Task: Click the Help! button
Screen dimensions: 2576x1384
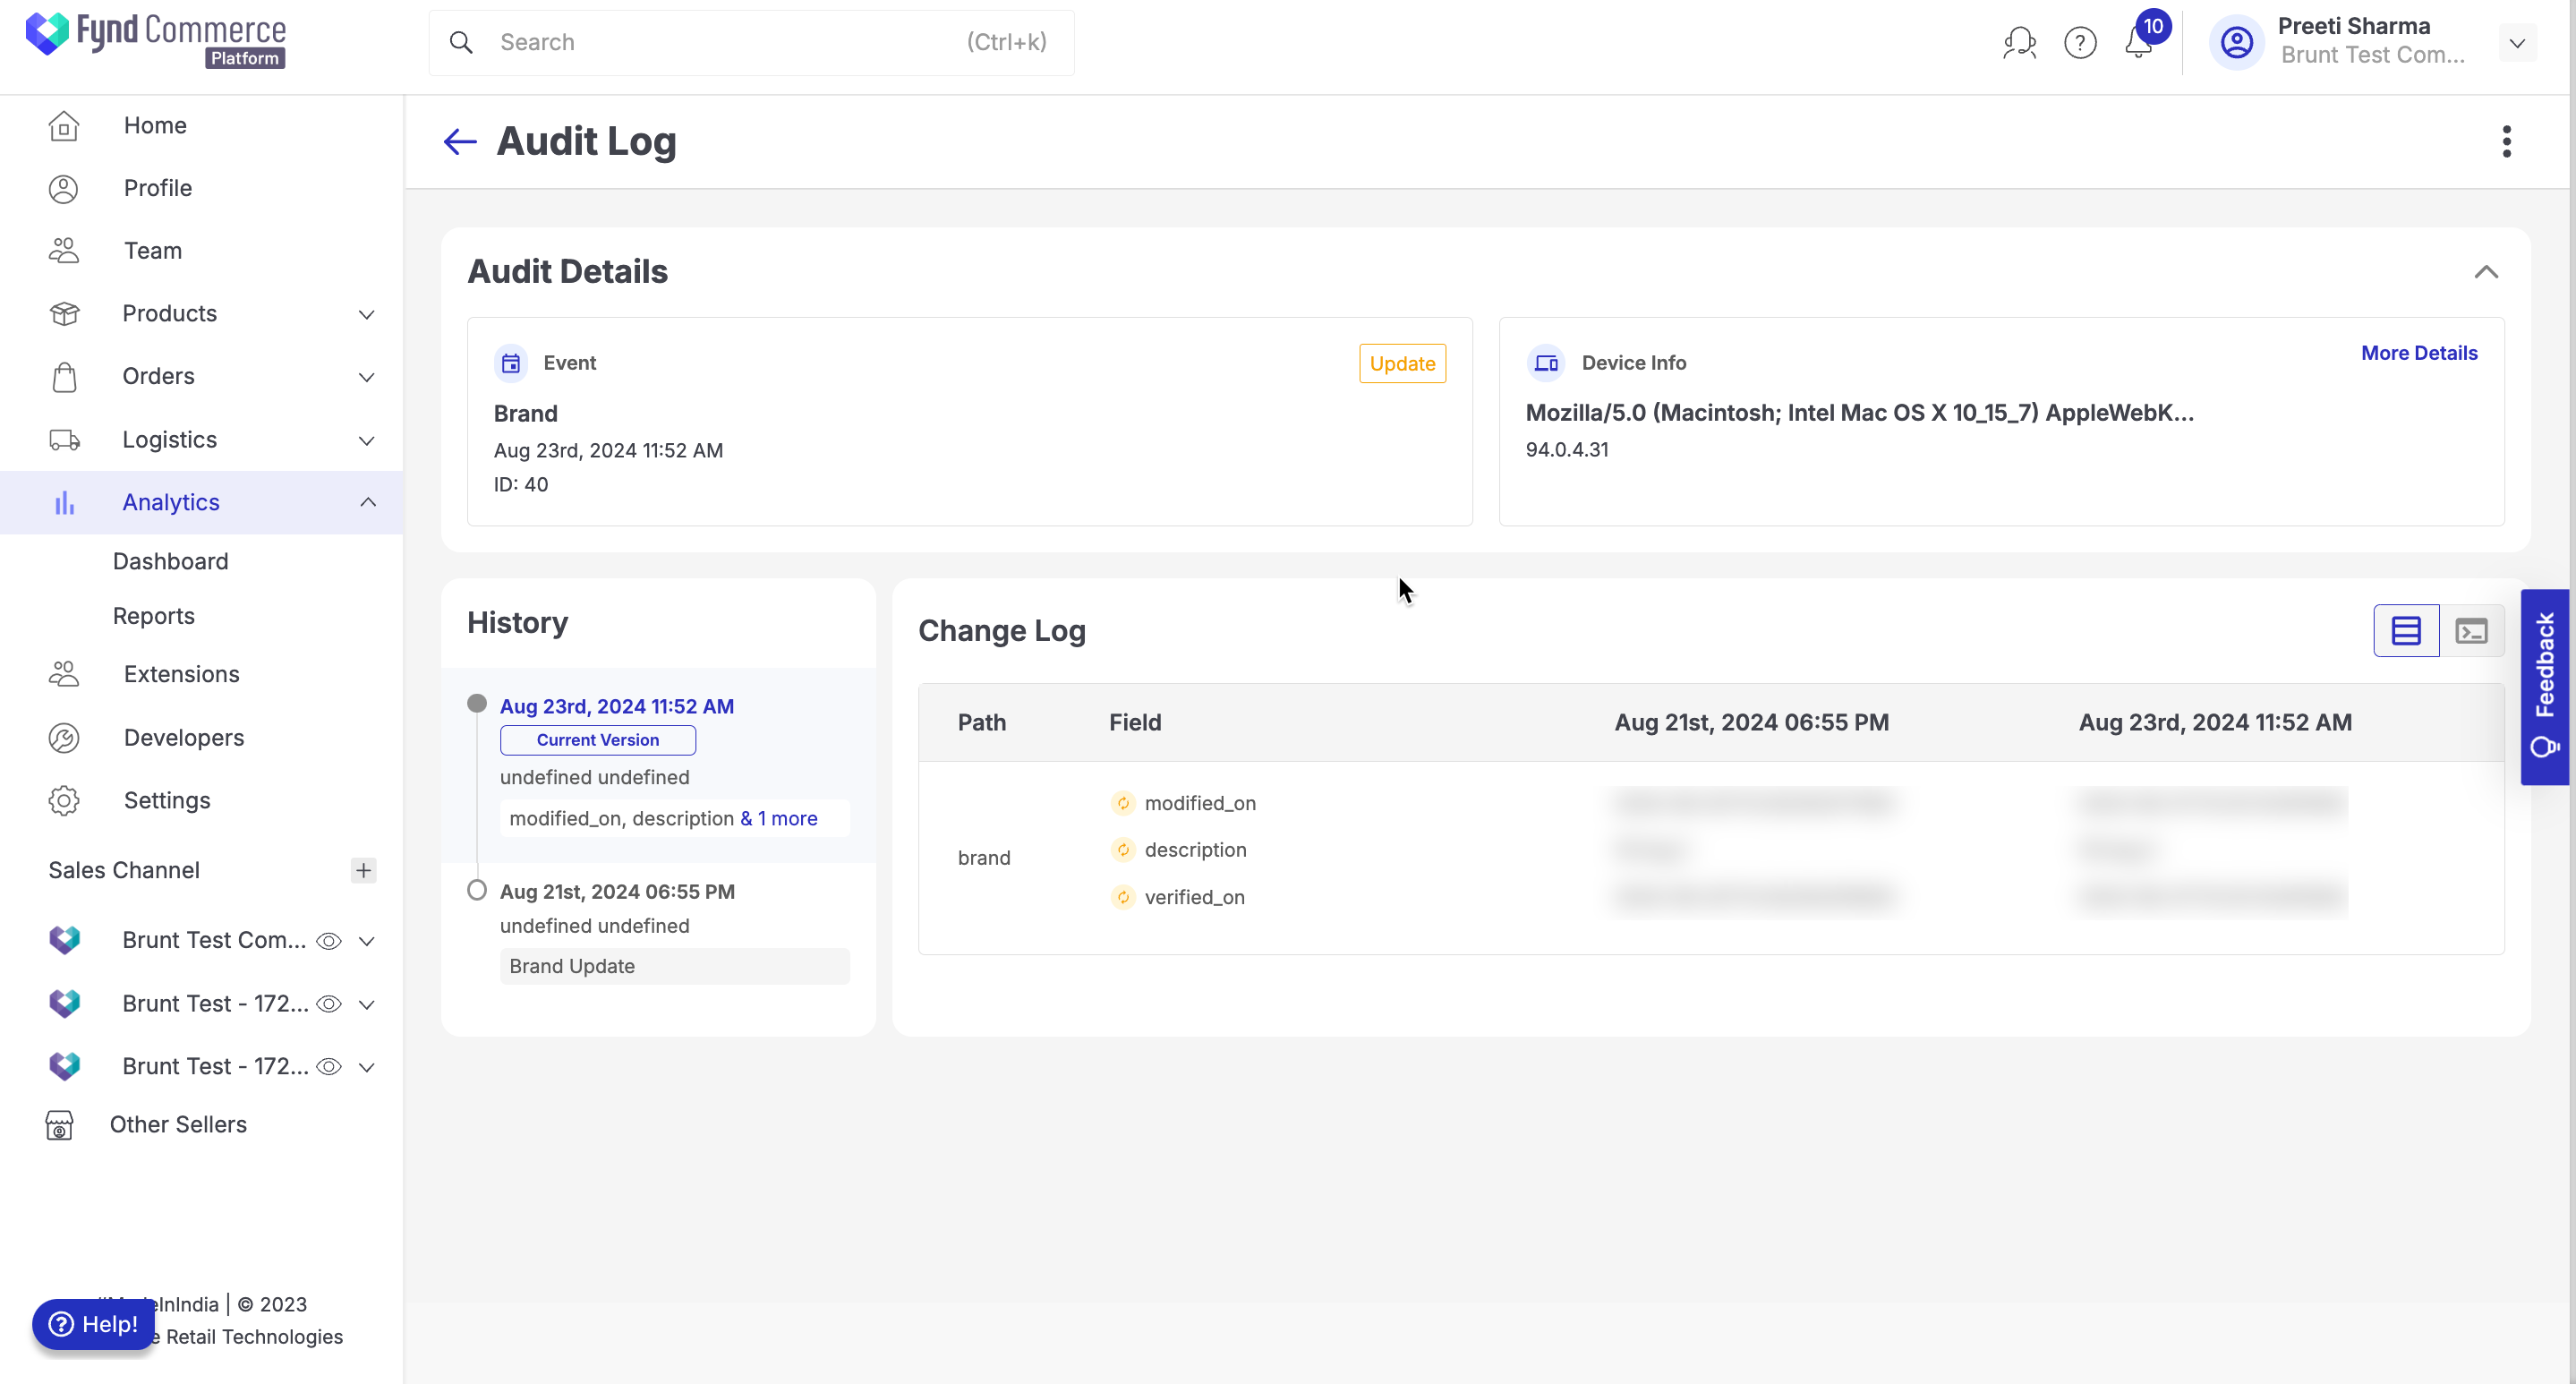Action: [93, 1324]
